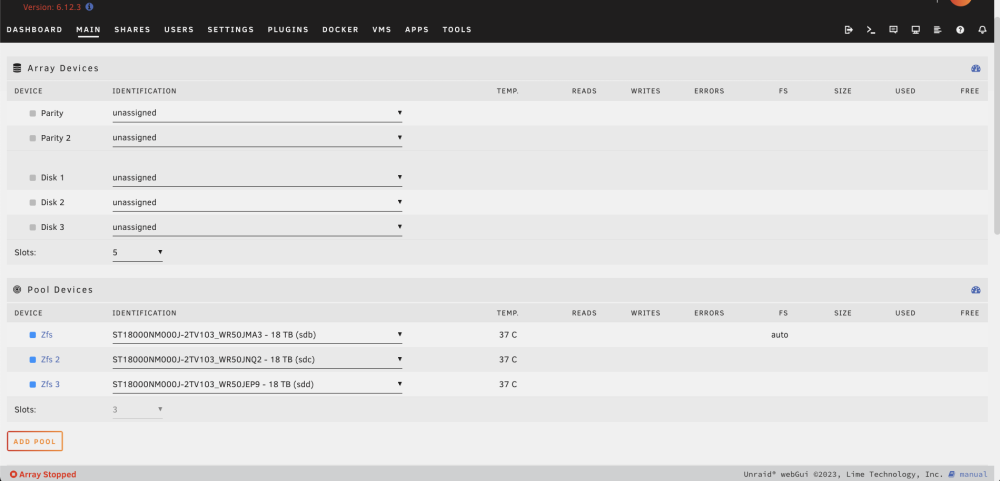Screen dimensions: 1000x481
Task: Click the Disk 1 status square icon
Action: point(33,177)
